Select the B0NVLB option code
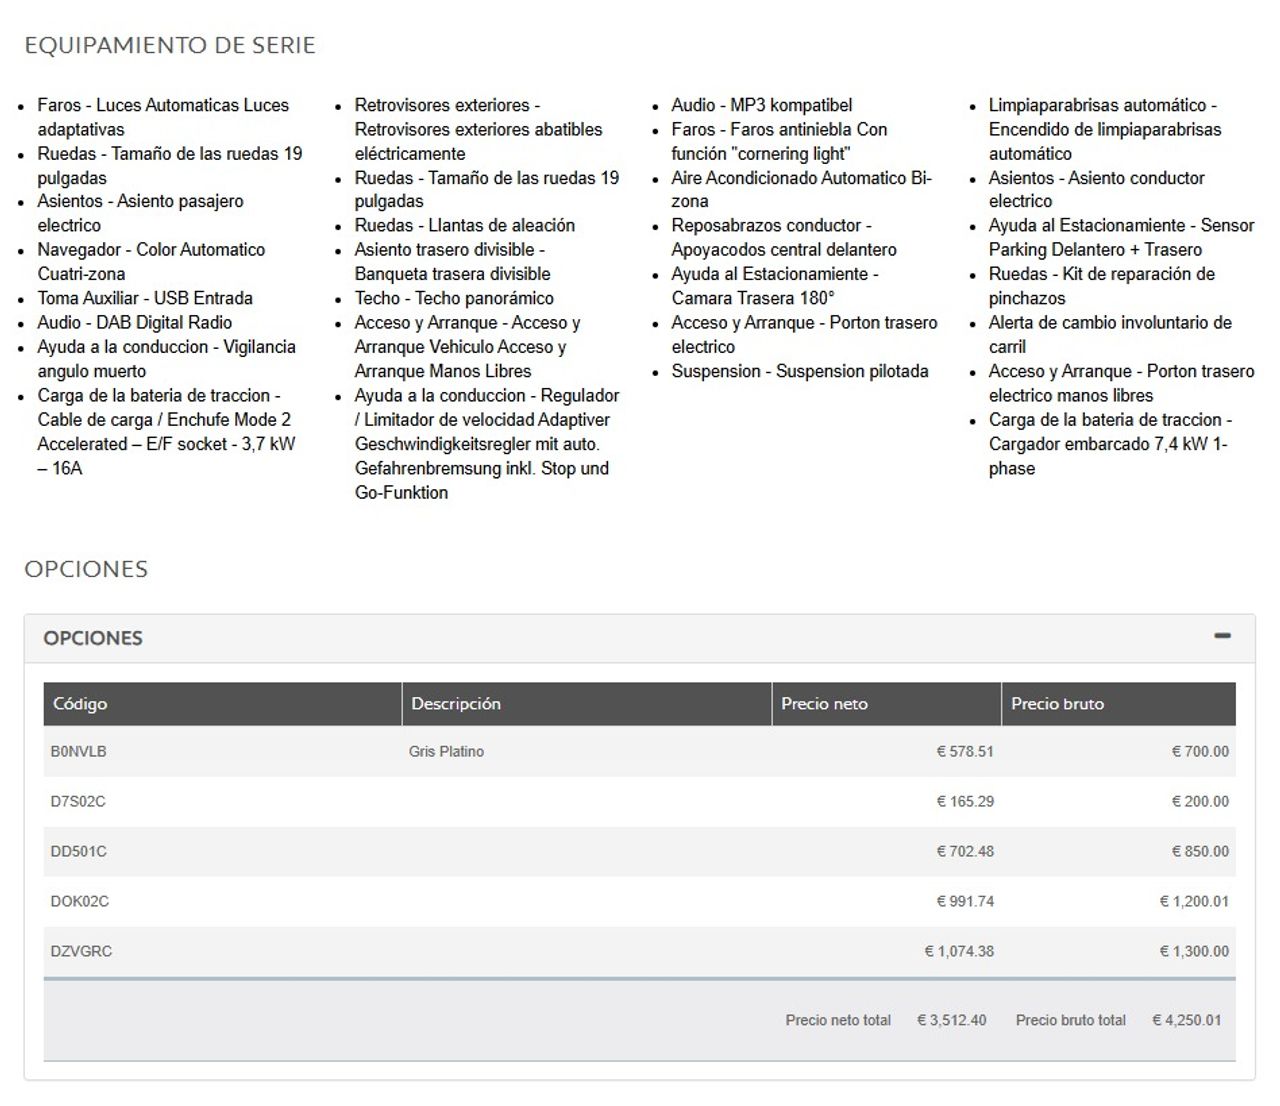The width and height of the screenshot is (1280, 1106). pos(78,752)
